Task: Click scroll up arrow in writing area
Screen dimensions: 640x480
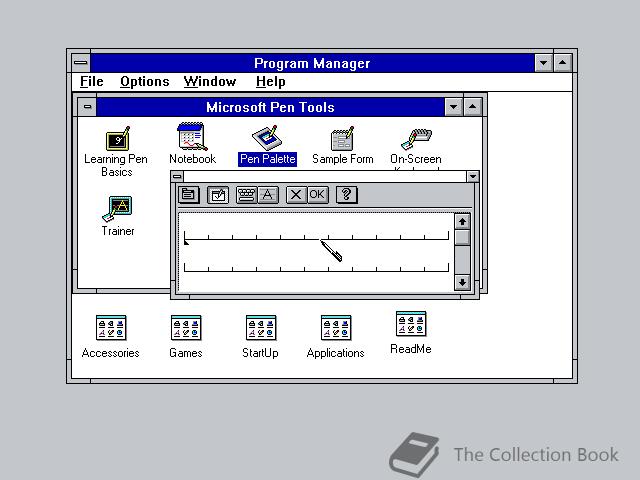Action: pos(462,222)
